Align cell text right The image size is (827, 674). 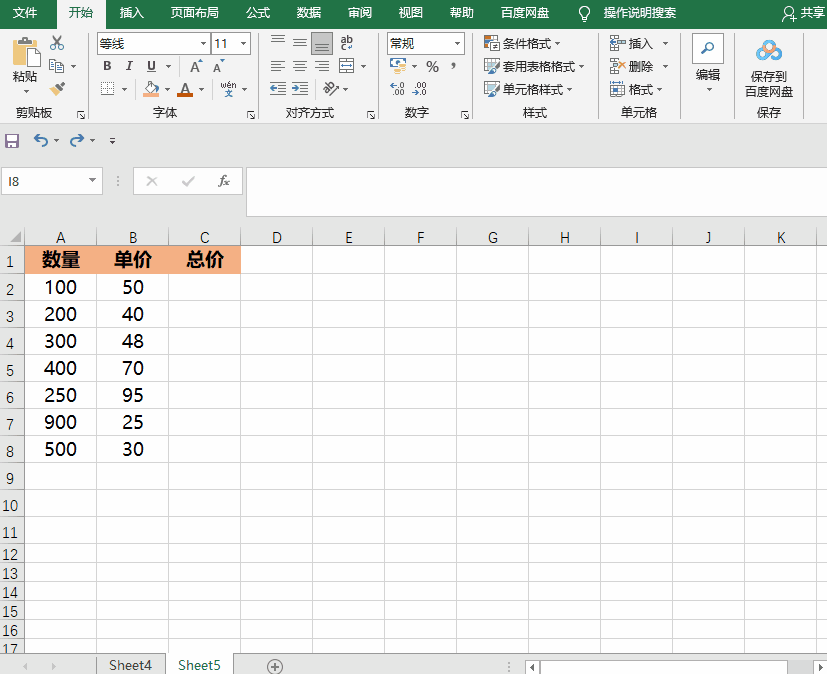coord(322,66)
